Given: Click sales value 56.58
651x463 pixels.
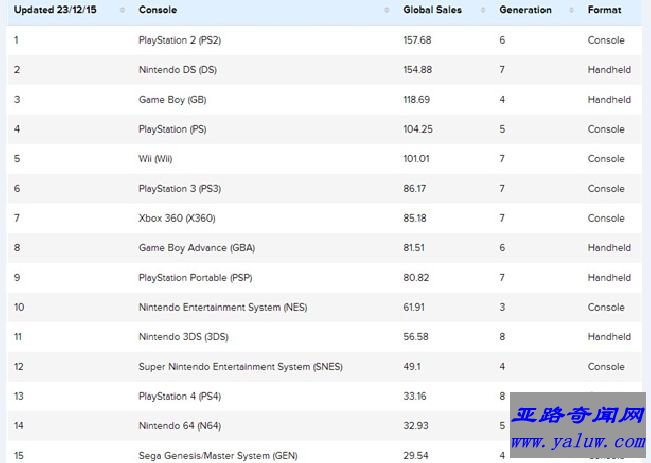Looking at the screenshot, I should point(416,337).
